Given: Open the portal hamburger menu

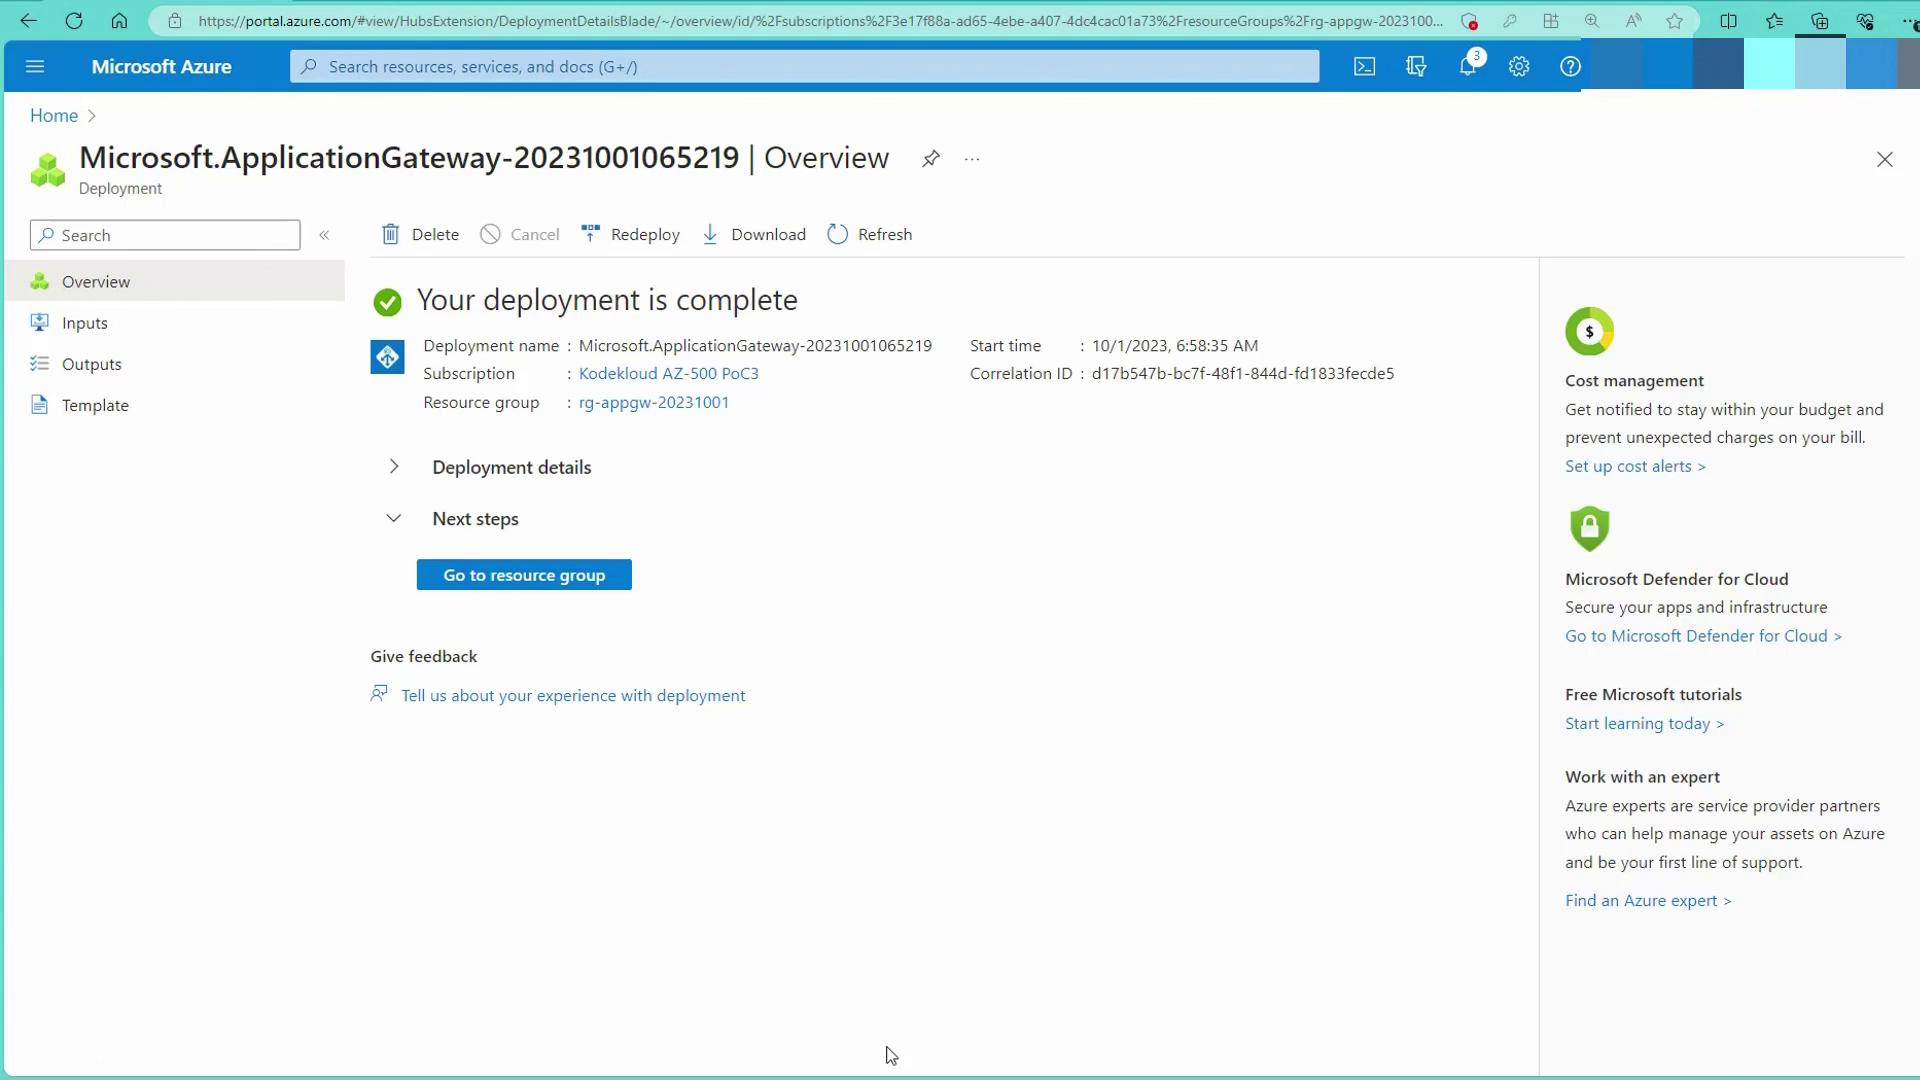Looking at the screenshot, I should click(35, 66).
